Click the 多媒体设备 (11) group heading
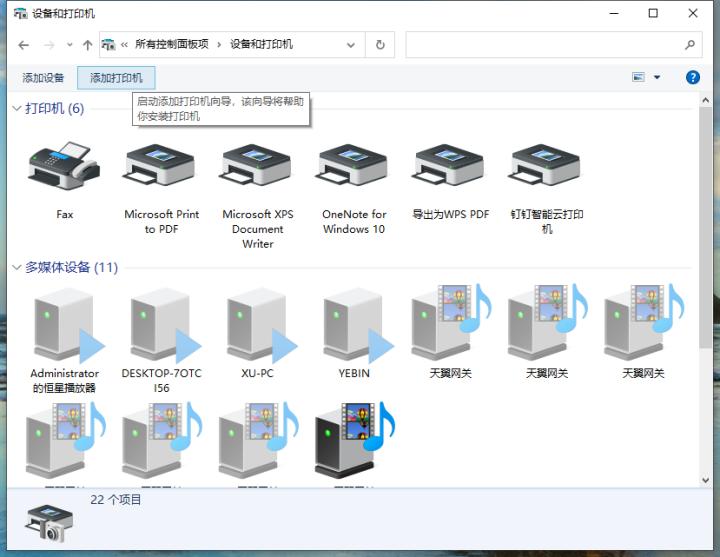 click(72, 267)
